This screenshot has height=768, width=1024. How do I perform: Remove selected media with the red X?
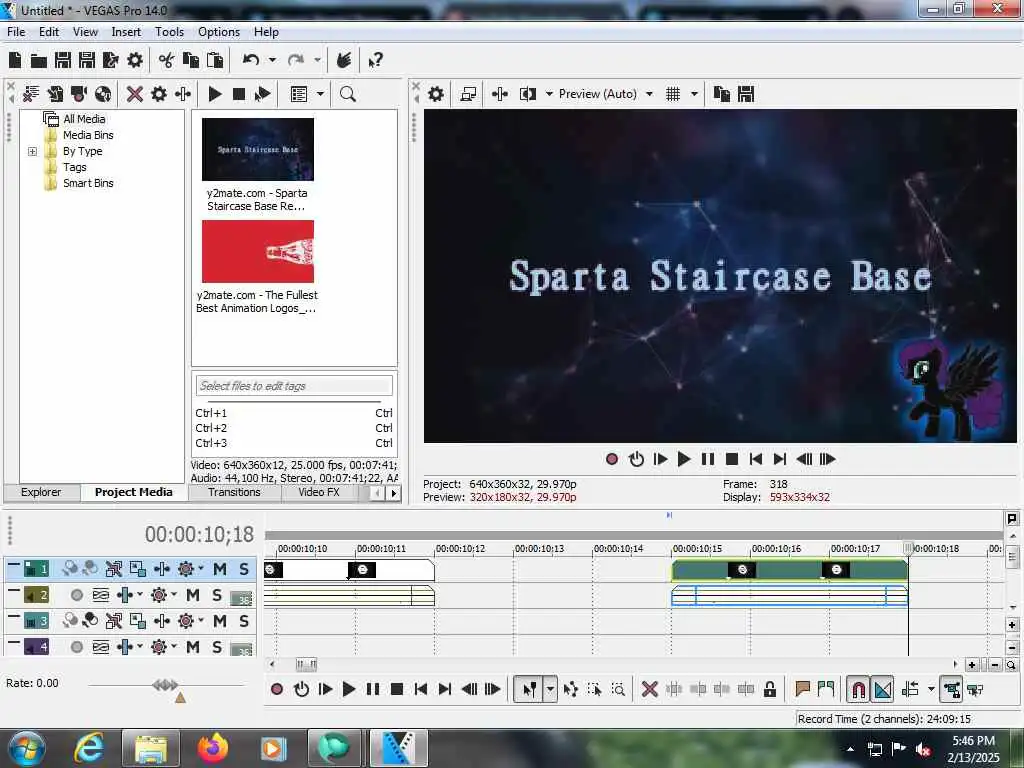[x=135, y=94]
